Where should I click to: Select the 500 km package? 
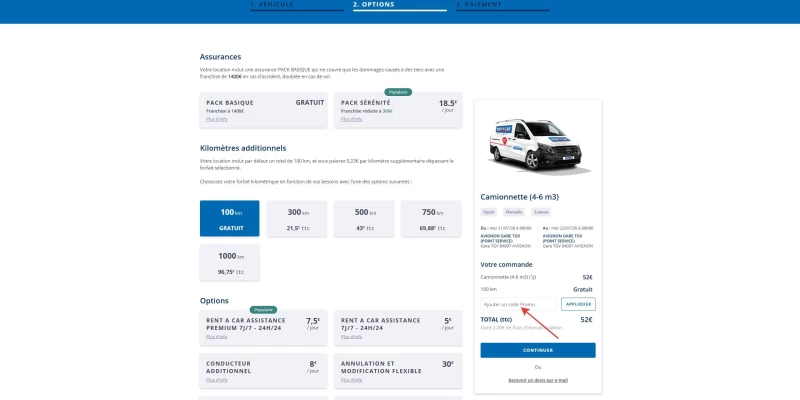(x=364, y=218)
